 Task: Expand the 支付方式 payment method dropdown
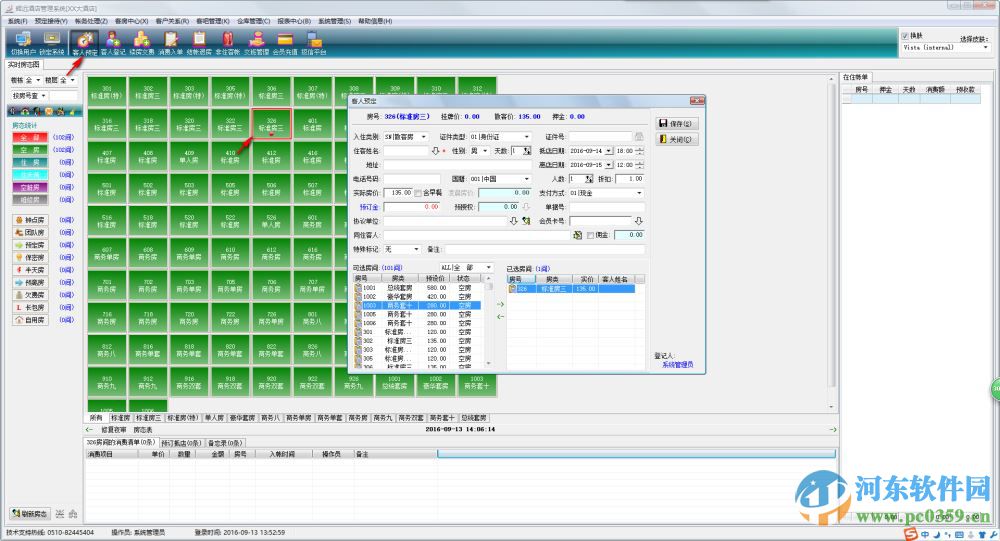coord(640,193)
